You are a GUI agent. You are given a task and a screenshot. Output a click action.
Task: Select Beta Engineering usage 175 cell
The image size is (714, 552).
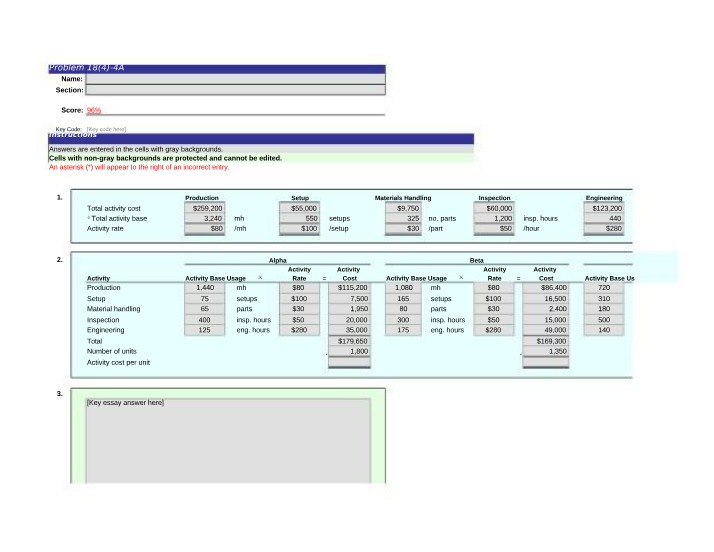(403, 330)
